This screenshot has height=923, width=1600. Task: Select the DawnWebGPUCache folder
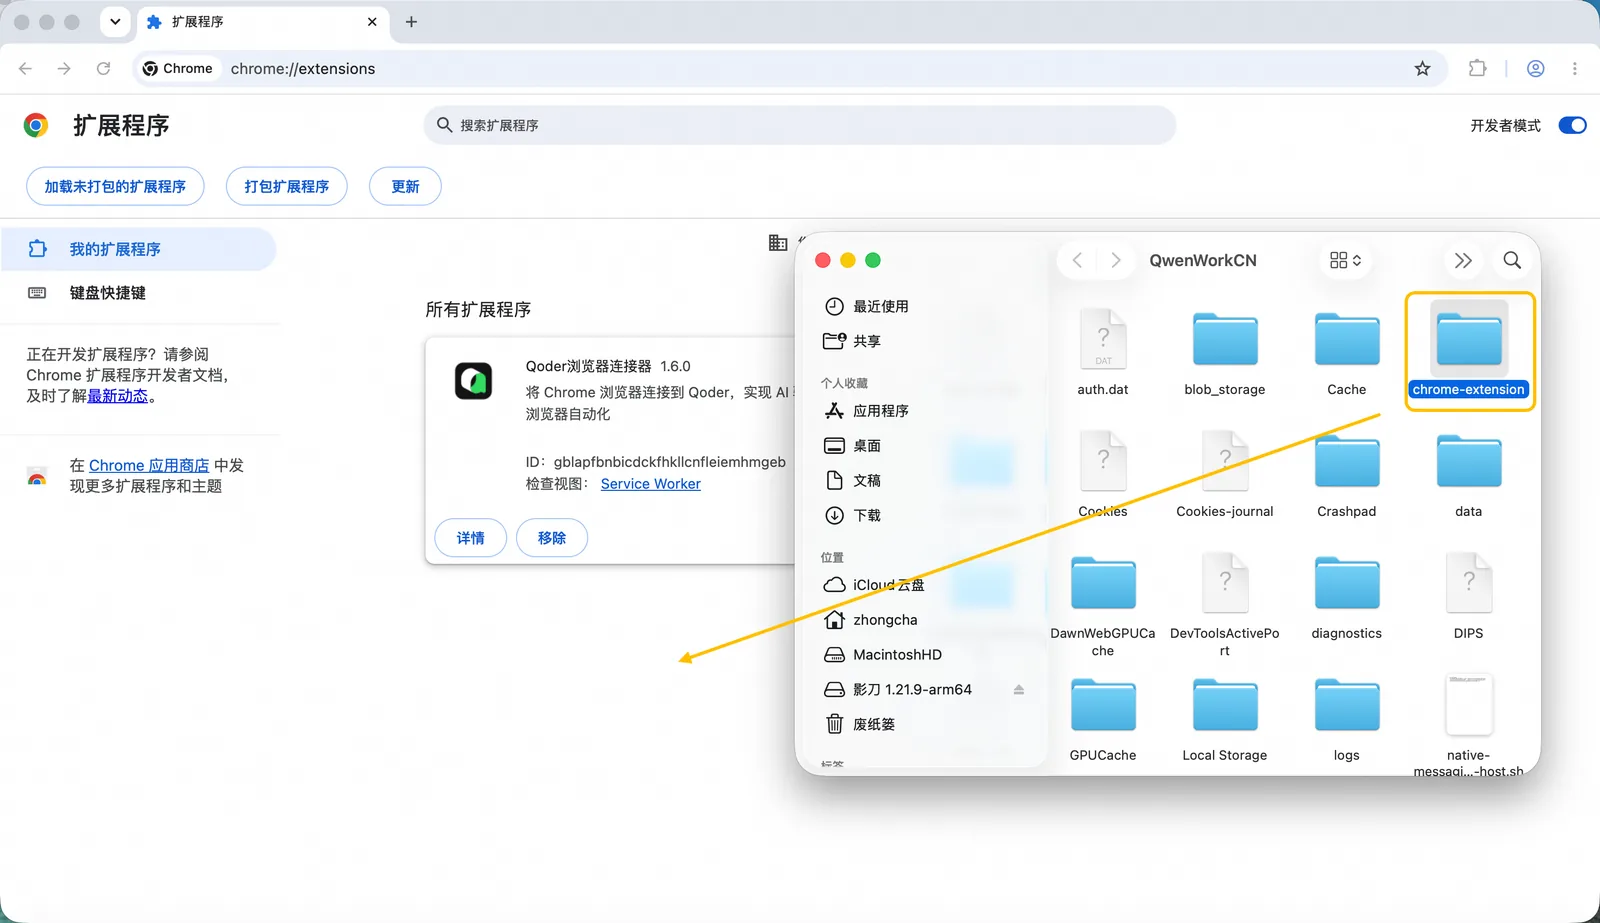click(x=1103, y=584)
